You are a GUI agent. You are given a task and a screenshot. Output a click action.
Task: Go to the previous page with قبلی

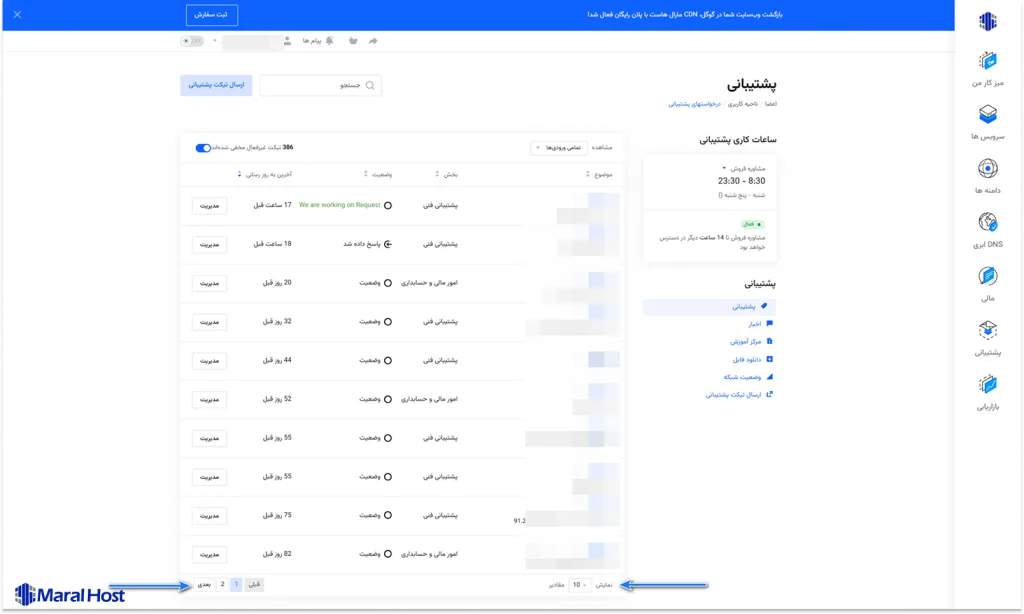coord(254,585)
